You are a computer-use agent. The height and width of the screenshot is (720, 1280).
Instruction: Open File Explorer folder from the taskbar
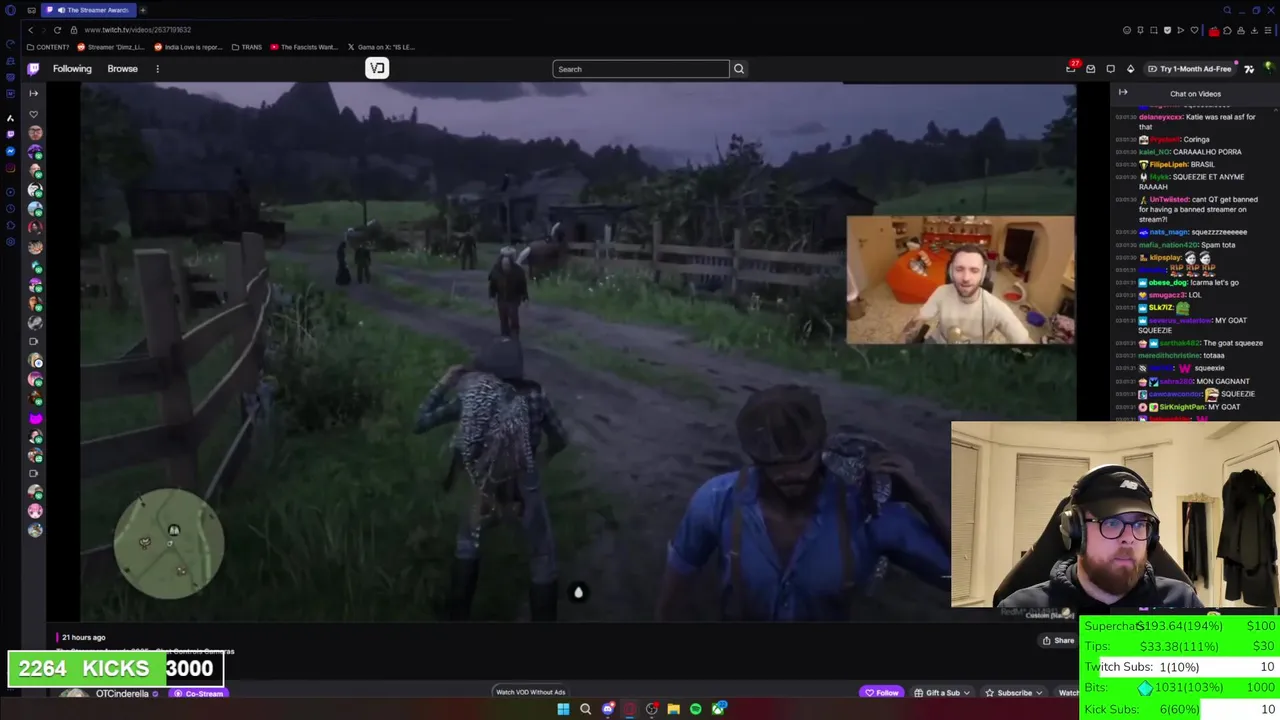(x=674, y=709)
